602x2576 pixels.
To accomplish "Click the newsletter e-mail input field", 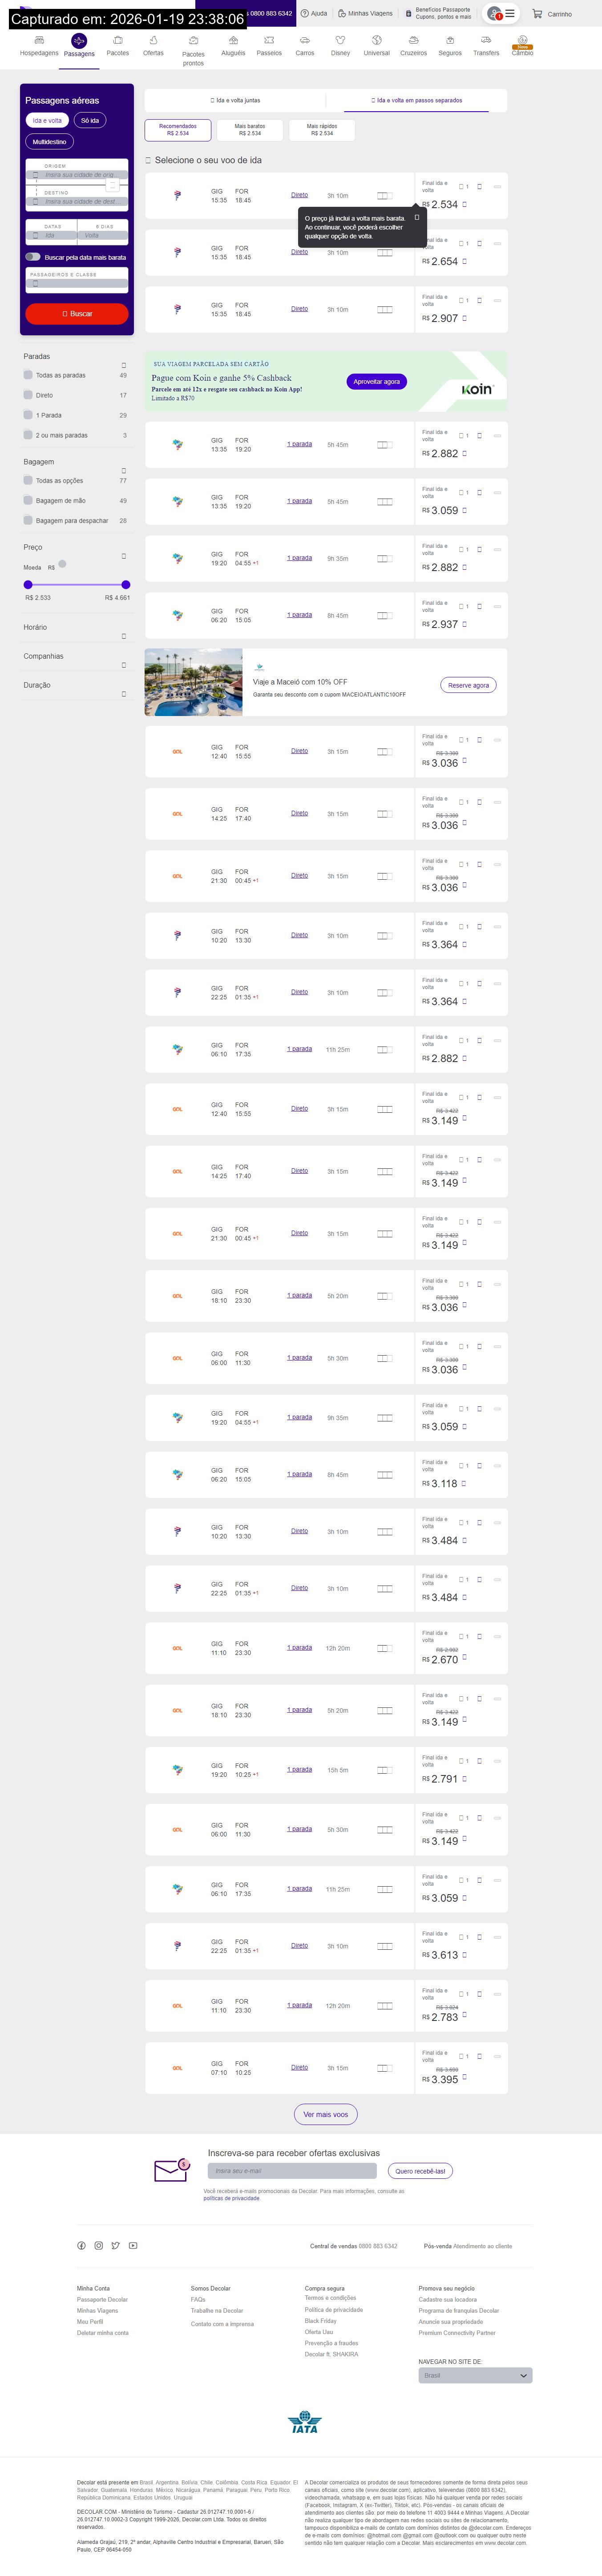I will coord(292,2170).
